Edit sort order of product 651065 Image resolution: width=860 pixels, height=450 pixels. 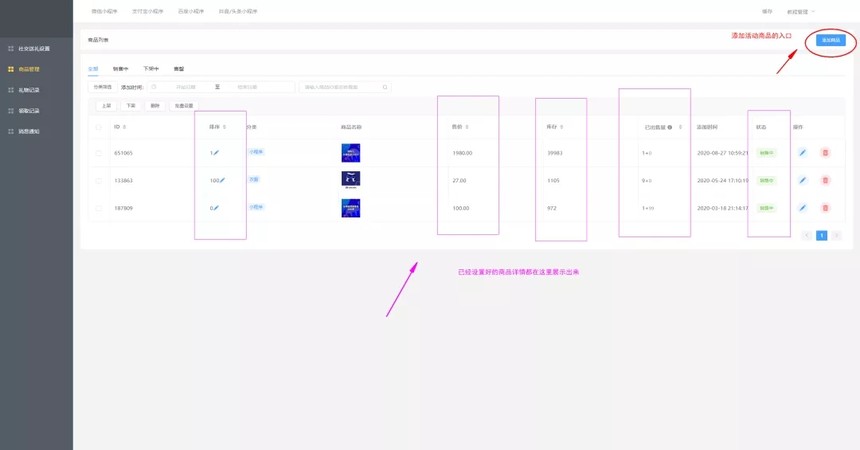click(x=216, y=153)
